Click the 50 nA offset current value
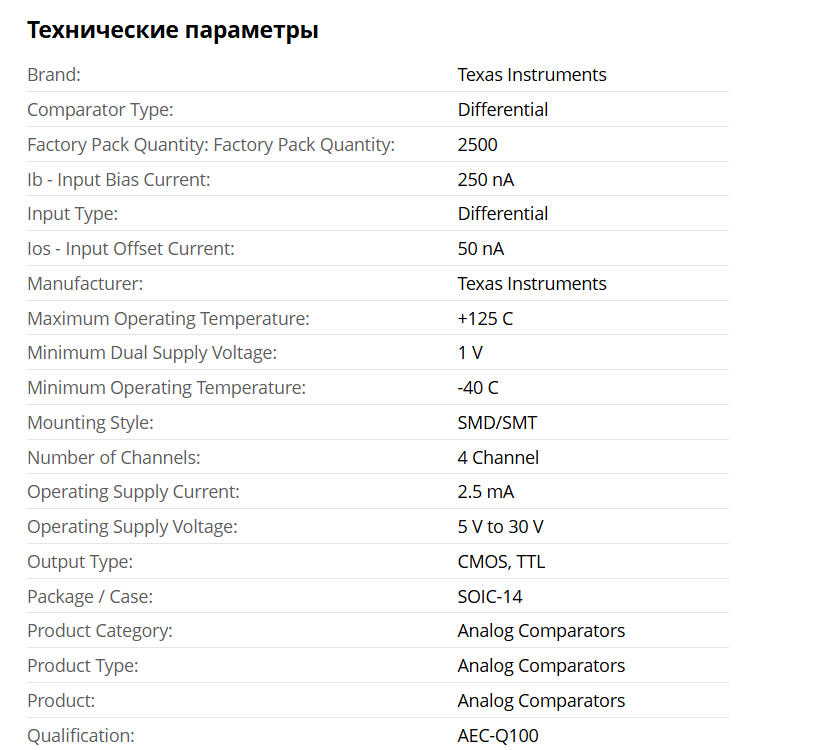 coord(481,249)
